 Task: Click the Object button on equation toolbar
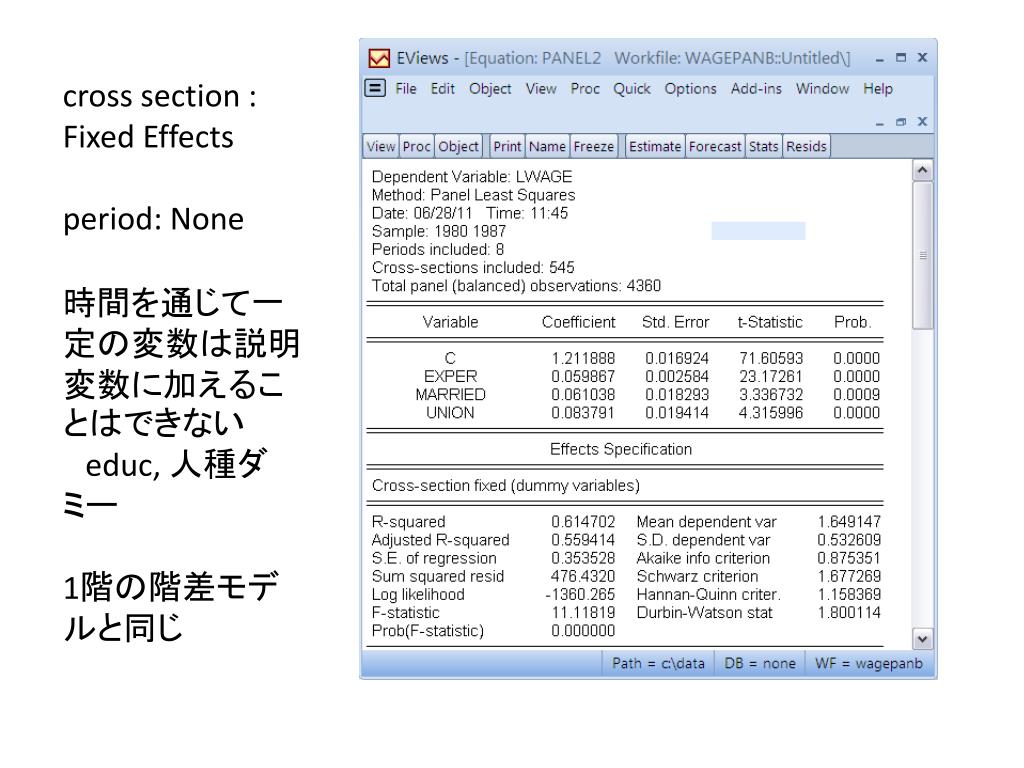click(x=458, y=146)
